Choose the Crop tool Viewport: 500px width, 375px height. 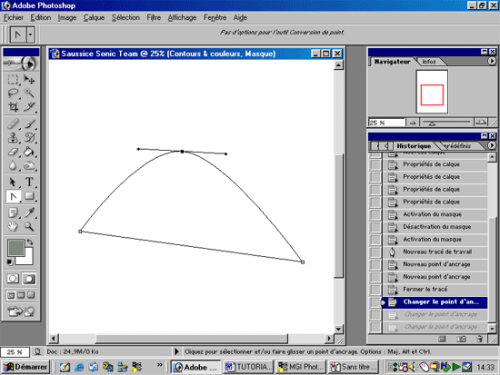13,107
